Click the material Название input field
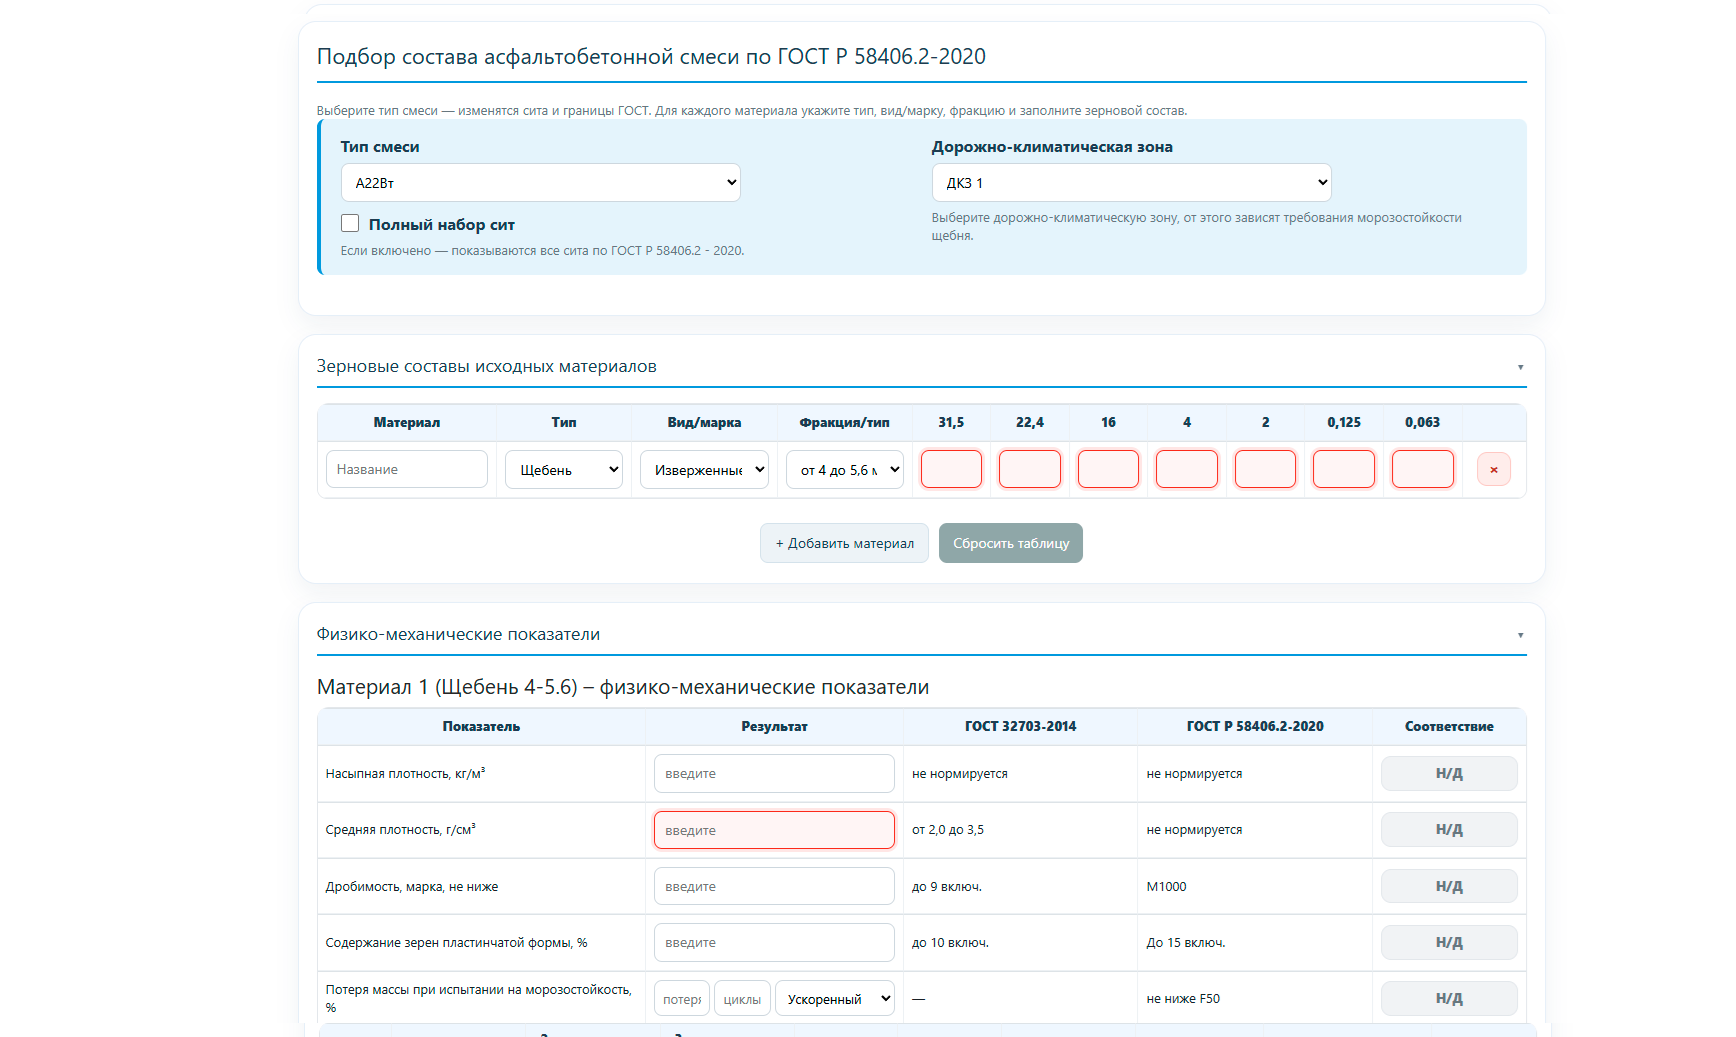This screenshot has height=1037, width=1736. pos(407,470)
